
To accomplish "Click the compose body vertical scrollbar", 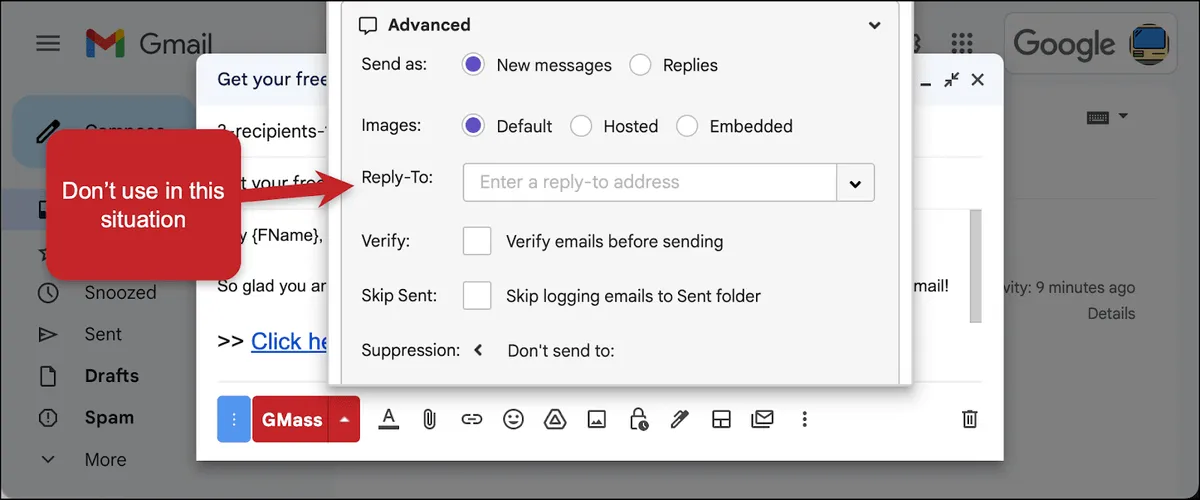I will pyautogui.click(x=975, y=267).
